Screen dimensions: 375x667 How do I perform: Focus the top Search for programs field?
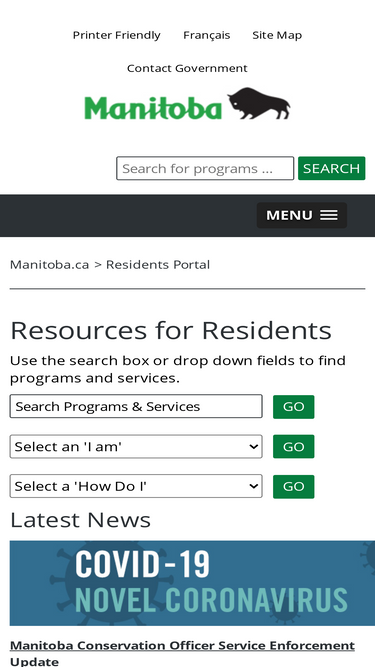click(x=205, y=168)
